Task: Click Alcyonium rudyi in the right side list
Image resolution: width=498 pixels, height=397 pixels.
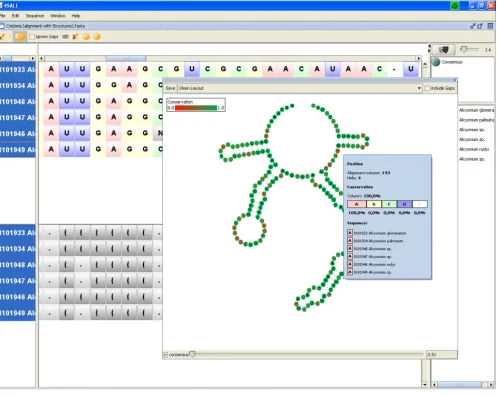Action: click(x=474, y=149)
